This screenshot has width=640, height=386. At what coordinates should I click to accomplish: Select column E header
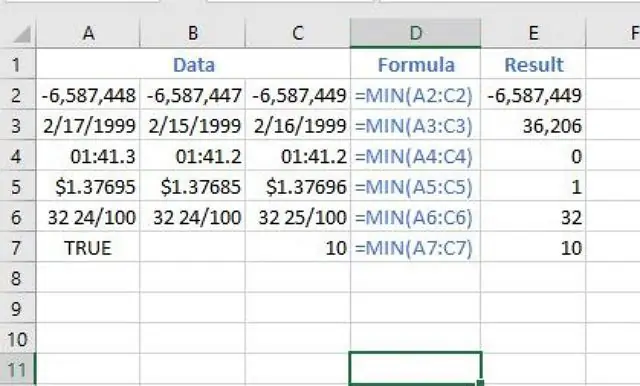pos(533,33)
